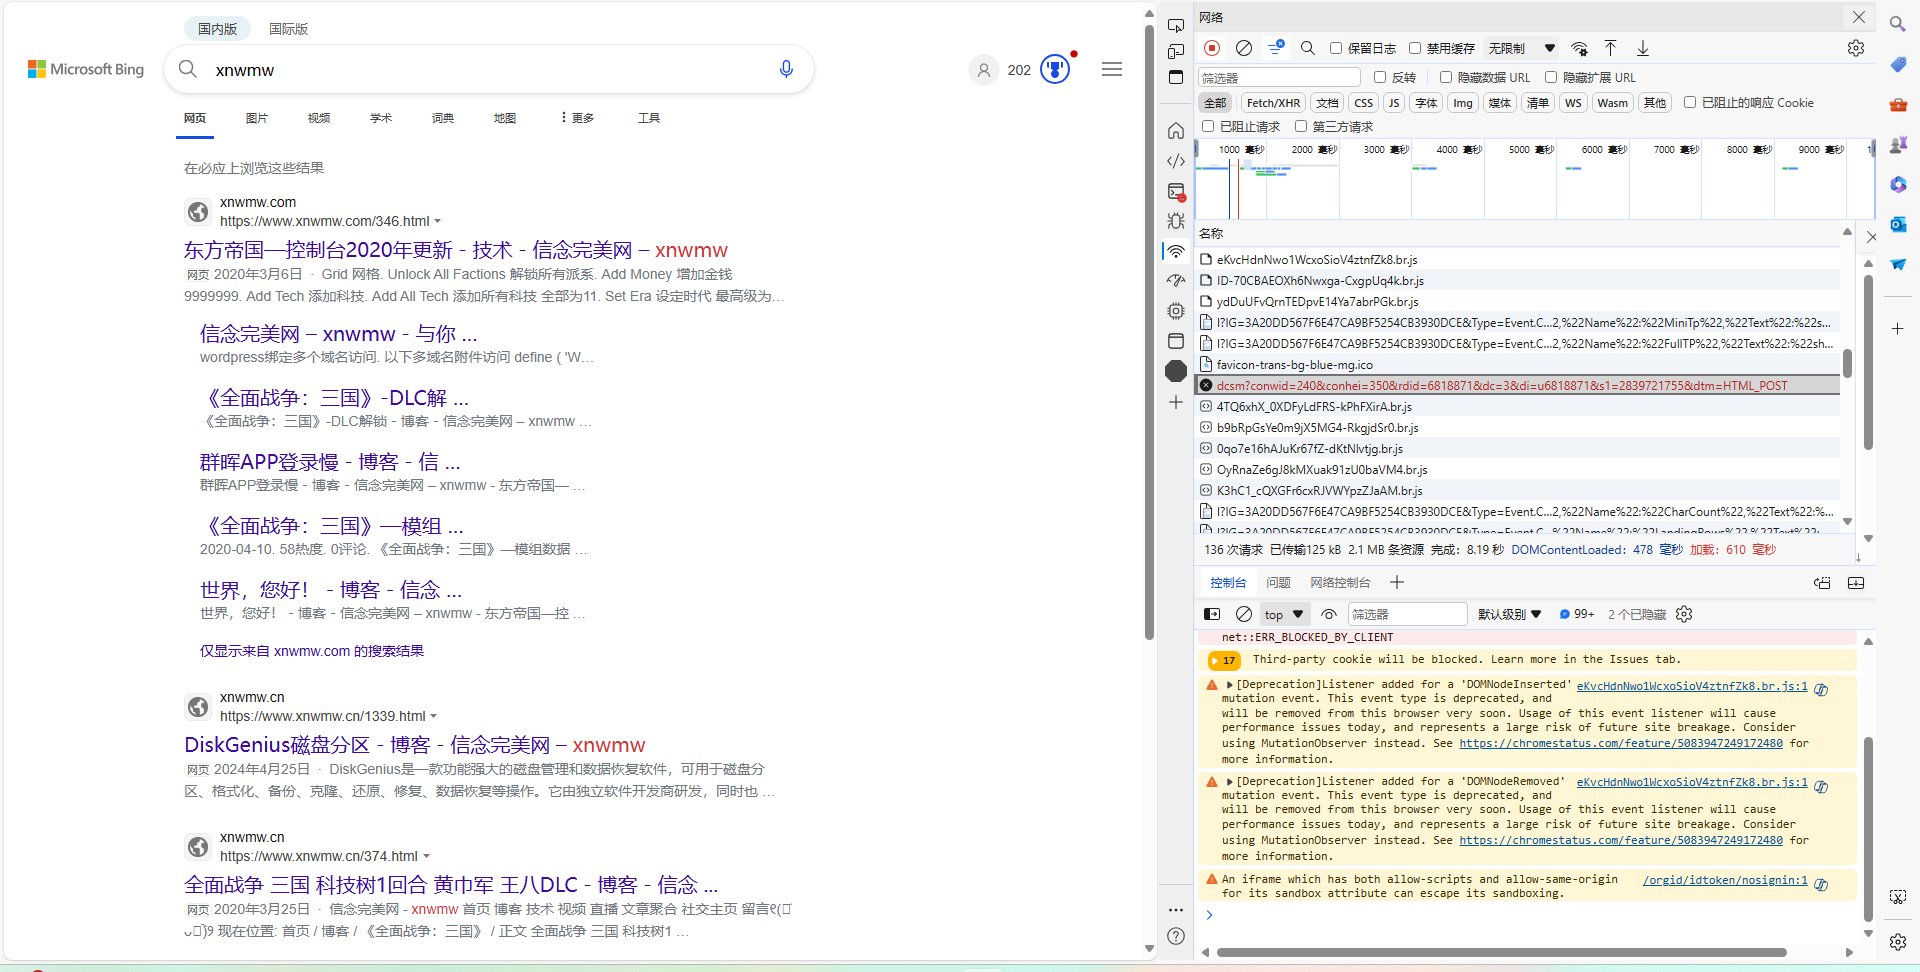Click the DevTools help question mark icon
The height and width of the screenshot is (972, 1920).
click(1176, 937)
